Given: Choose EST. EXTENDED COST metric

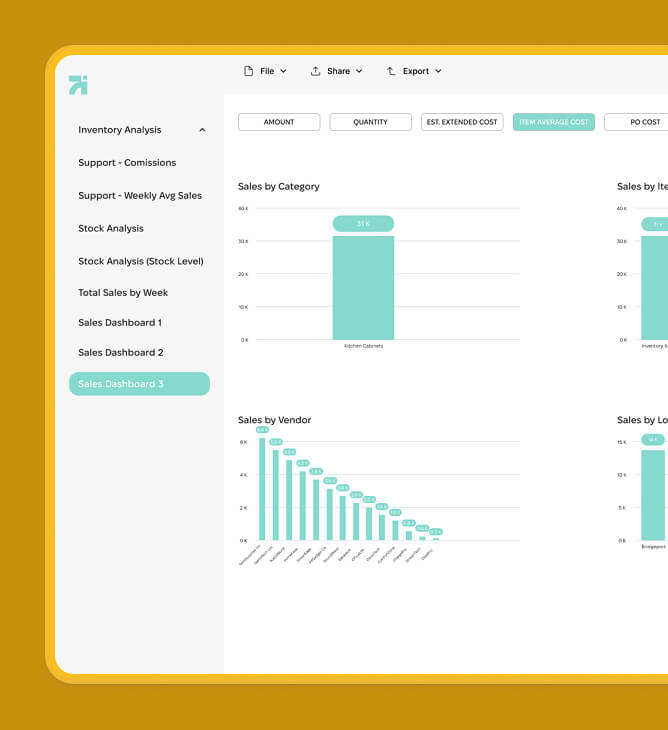Looking at the screenshot, I should (461, 122).
